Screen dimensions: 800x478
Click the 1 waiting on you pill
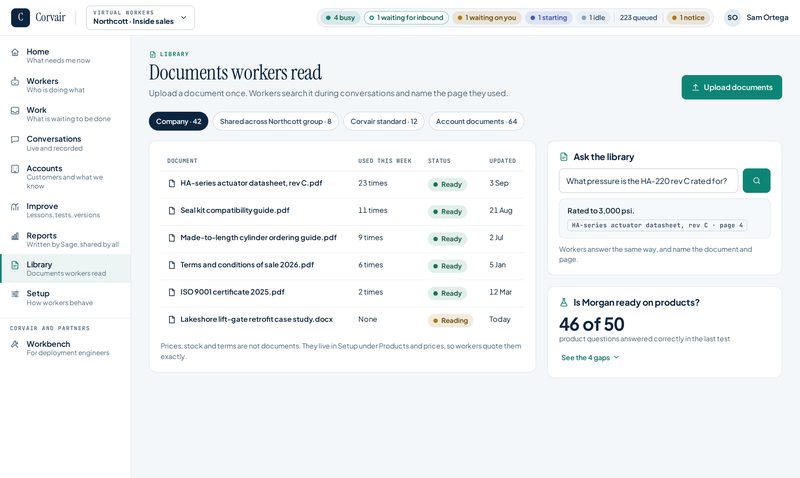[487, 17]
